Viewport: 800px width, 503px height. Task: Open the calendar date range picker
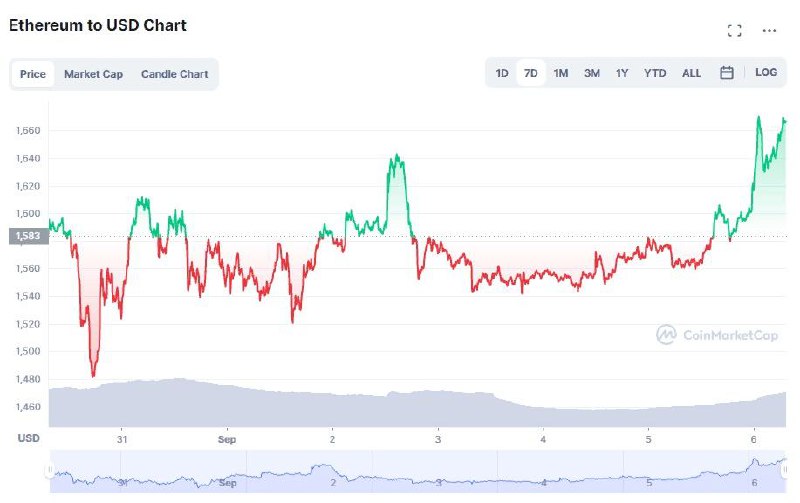(x=727, y=73)
